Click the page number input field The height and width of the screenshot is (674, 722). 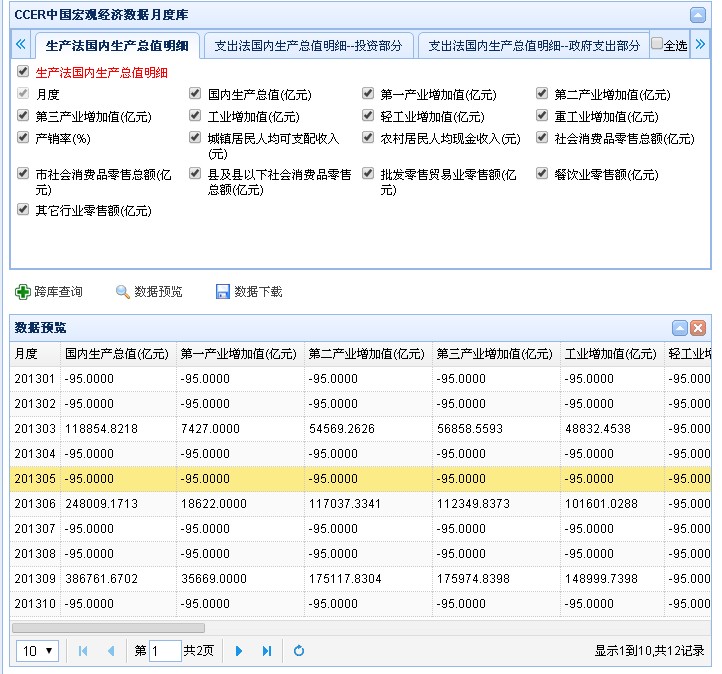[x=165, y=651]
